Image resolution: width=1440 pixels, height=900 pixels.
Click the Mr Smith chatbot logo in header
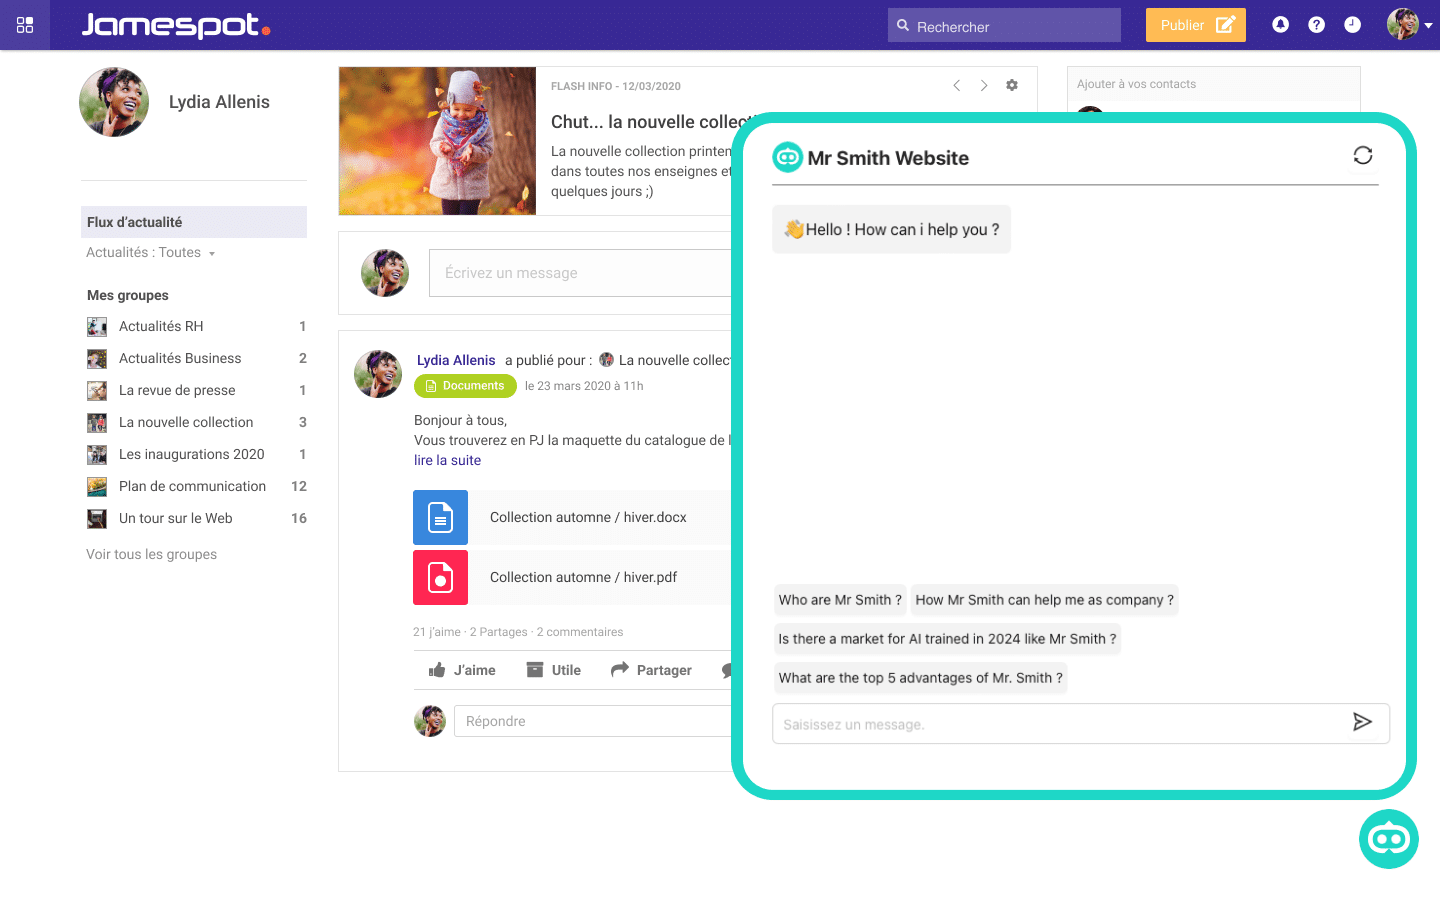click(x=788, y=157)
